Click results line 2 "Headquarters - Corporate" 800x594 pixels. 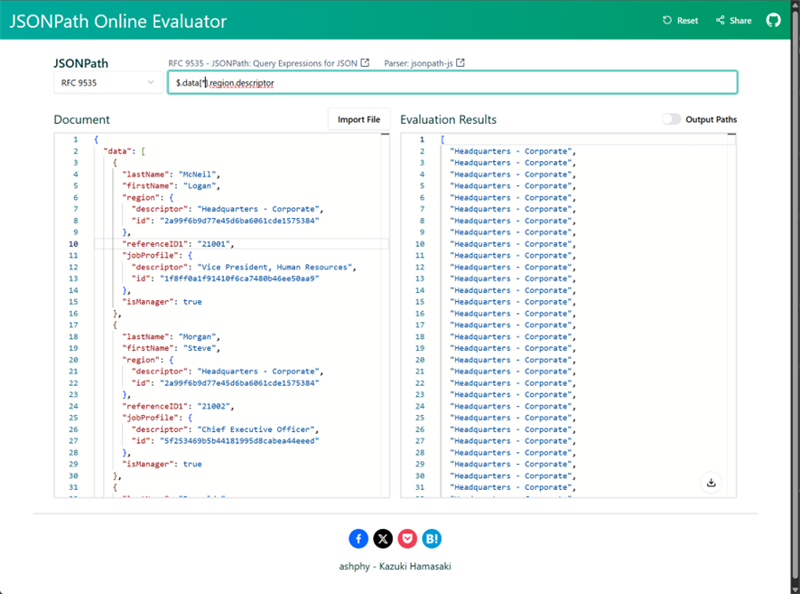pos(513,152)
